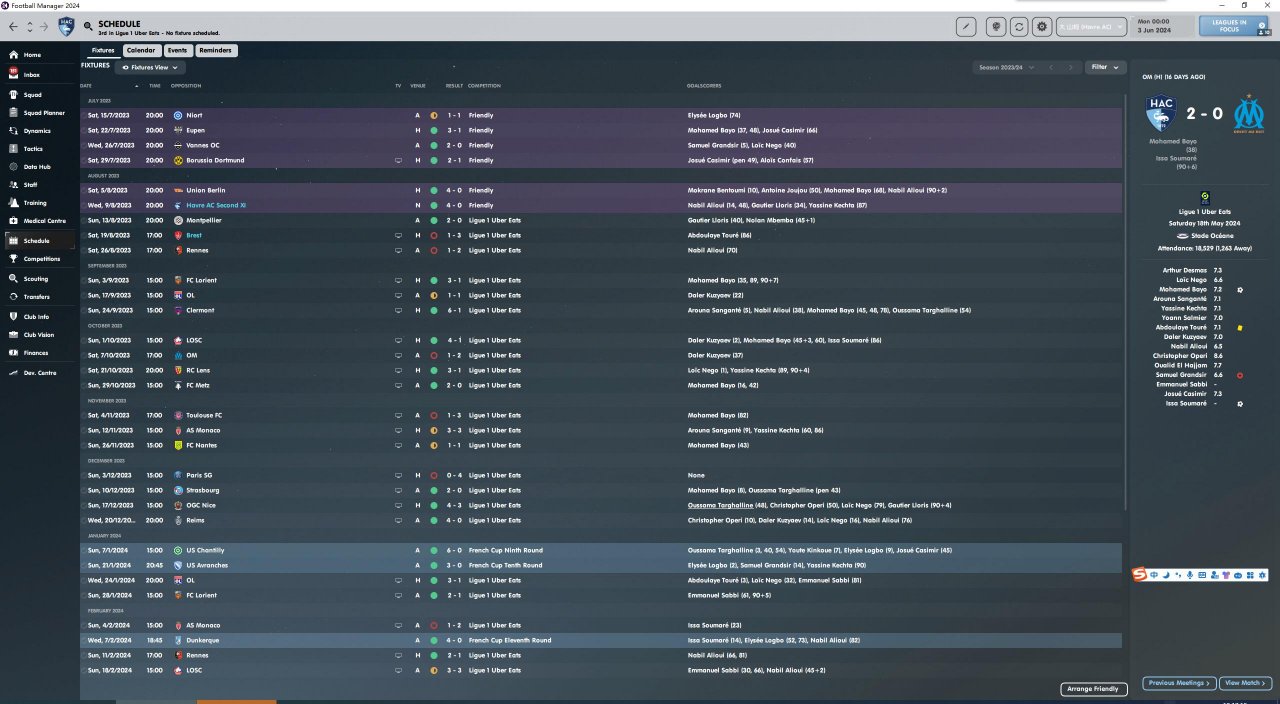Open Tactics section
The height and width of the screenshot is (704, 1280).
pos(40,149)
